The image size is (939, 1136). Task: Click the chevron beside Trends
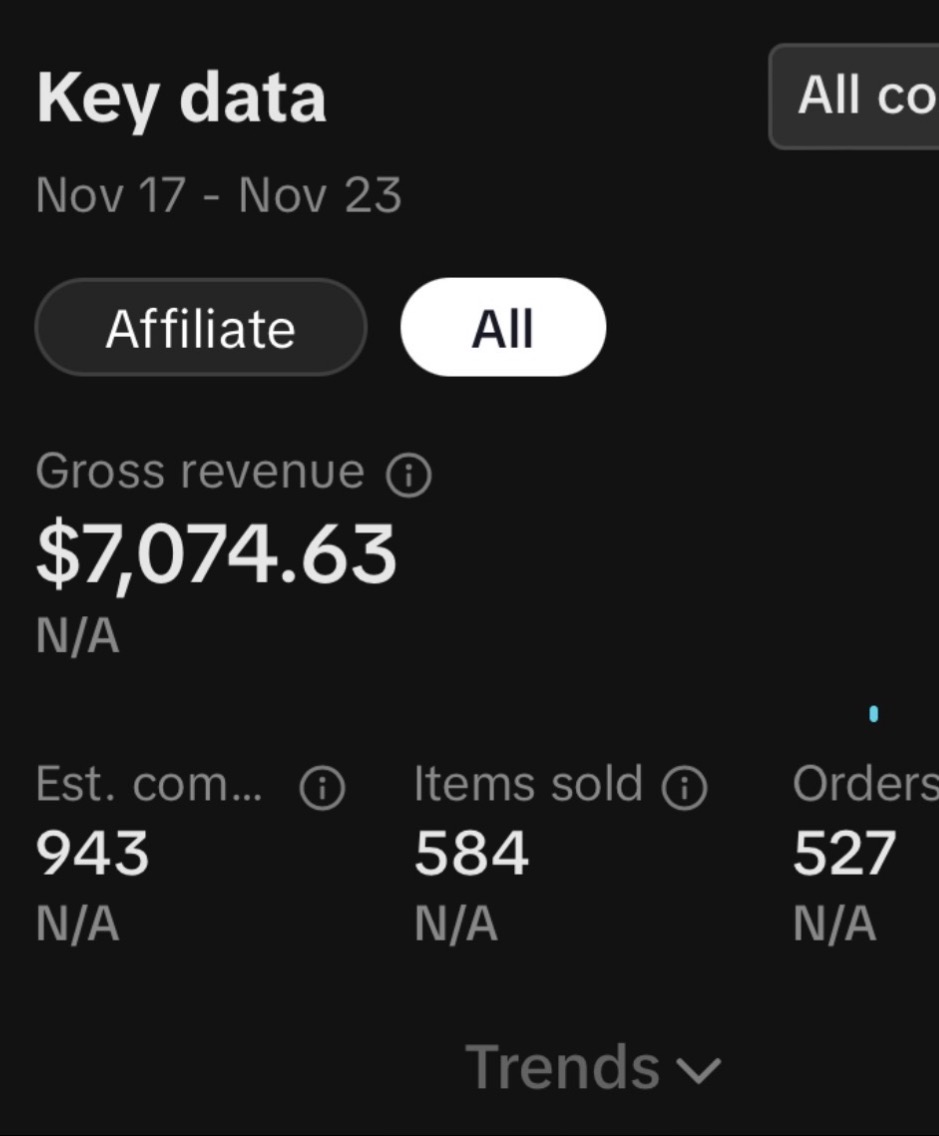point(698,1071)
